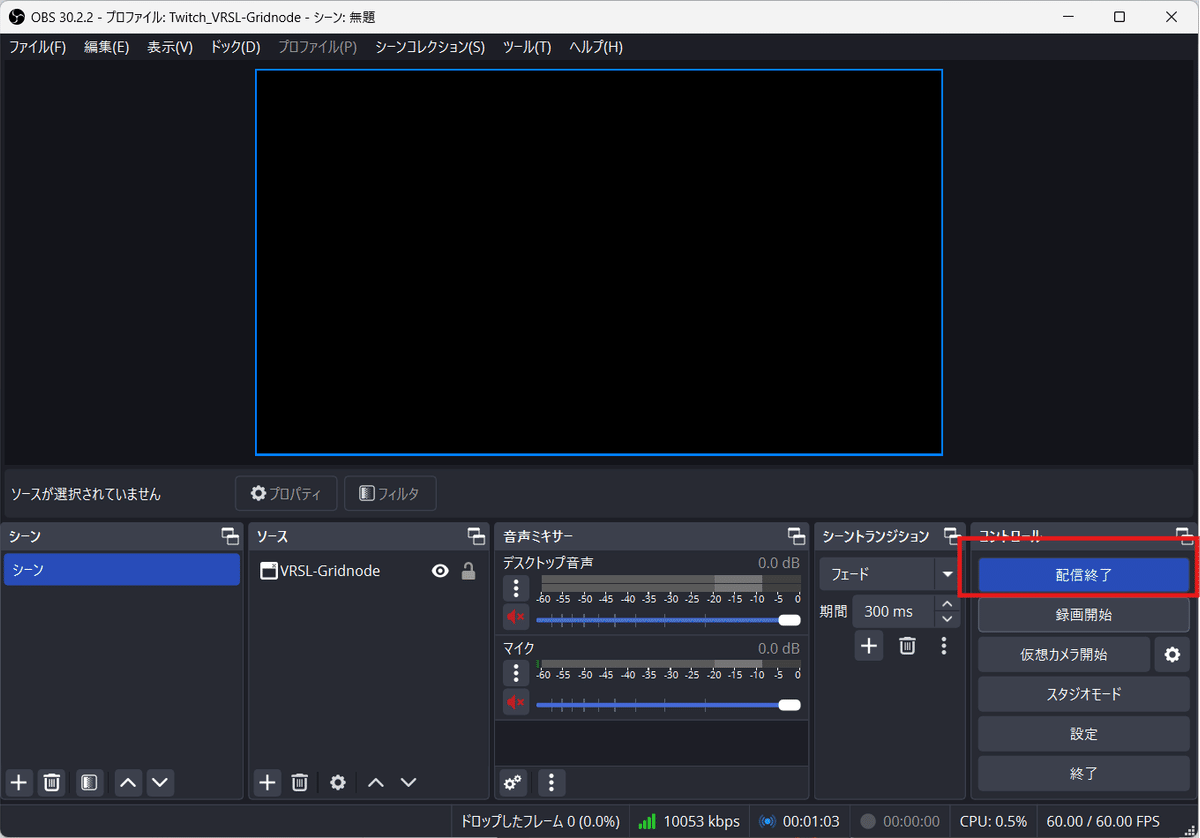
Task: Open source properties gear in Sources panel
Action: (x=338, y=782)
